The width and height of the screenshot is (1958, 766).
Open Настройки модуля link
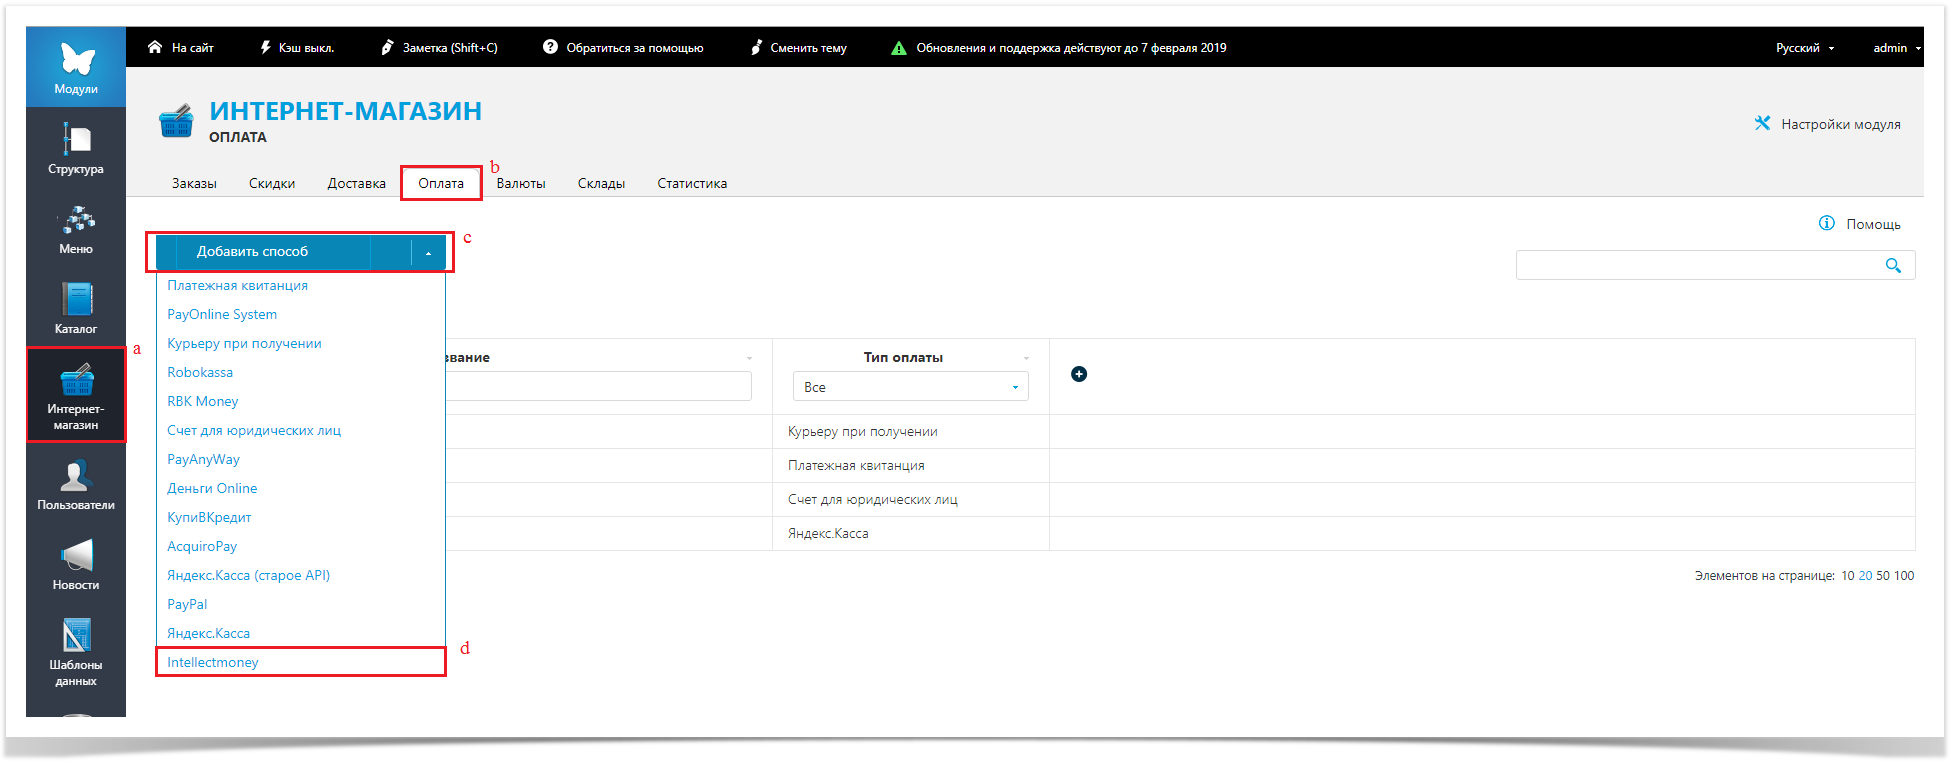[x=1828, y=124]
